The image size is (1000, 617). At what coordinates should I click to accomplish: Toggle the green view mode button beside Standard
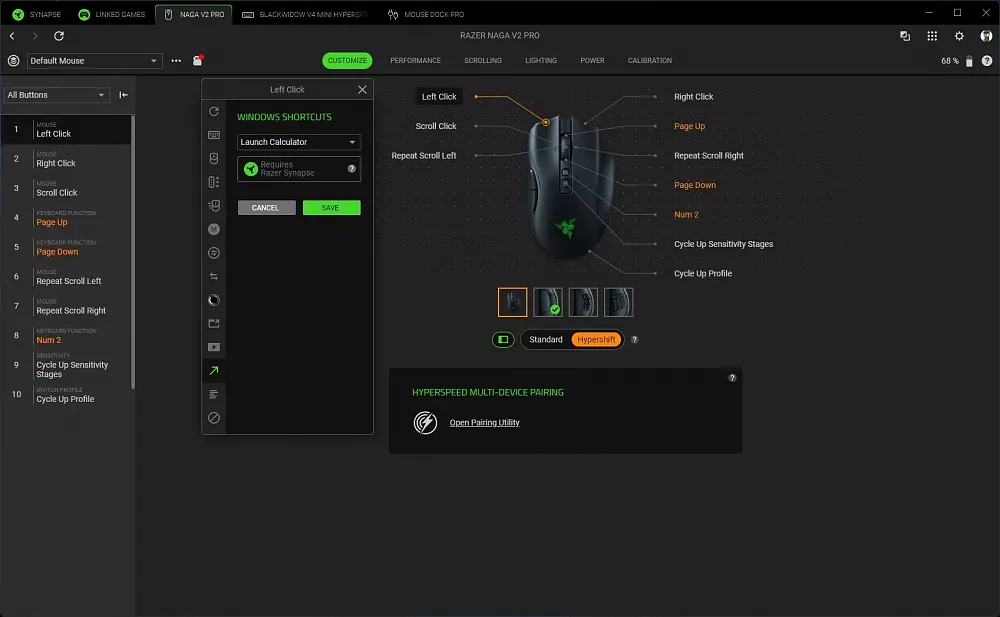pyautogui.click(x=503, y=339)
